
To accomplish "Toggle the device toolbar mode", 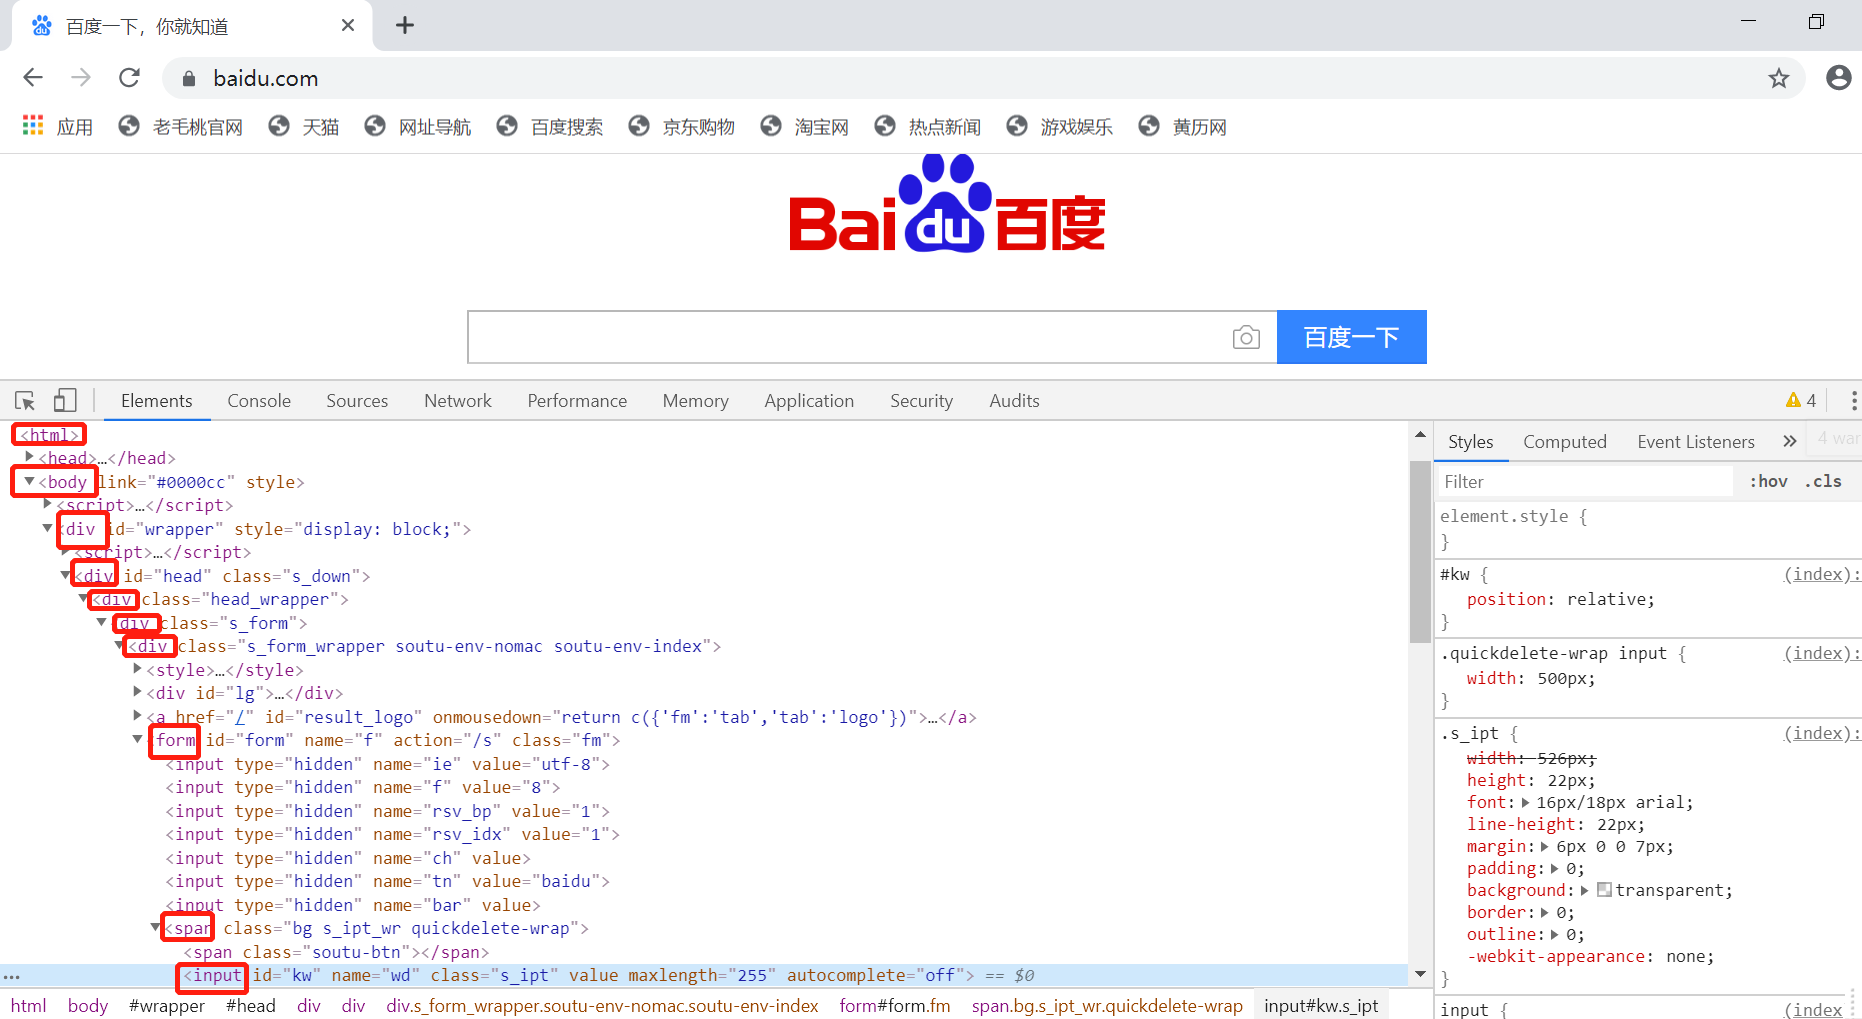I will [65, 400].
